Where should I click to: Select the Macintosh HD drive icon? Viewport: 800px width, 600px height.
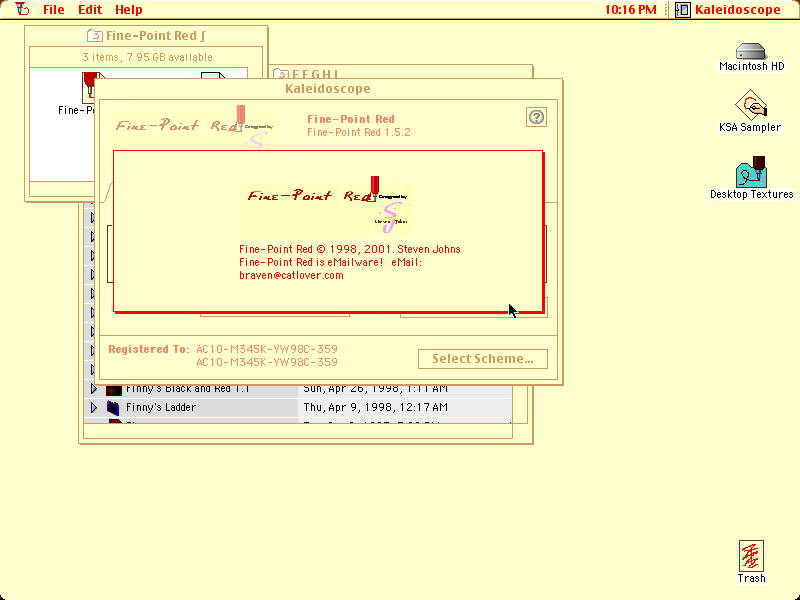pyautogui.click(x=751, y=51)
